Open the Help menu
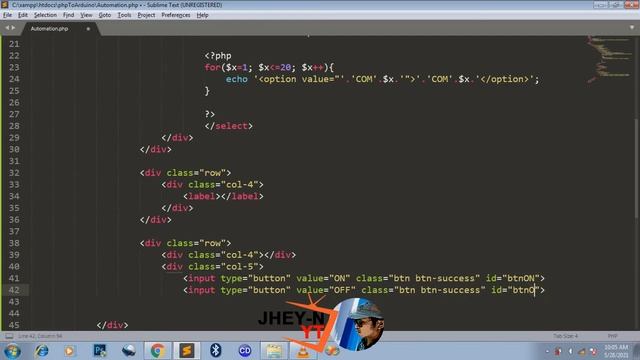640x360 pixels. (x=202, y=15)
